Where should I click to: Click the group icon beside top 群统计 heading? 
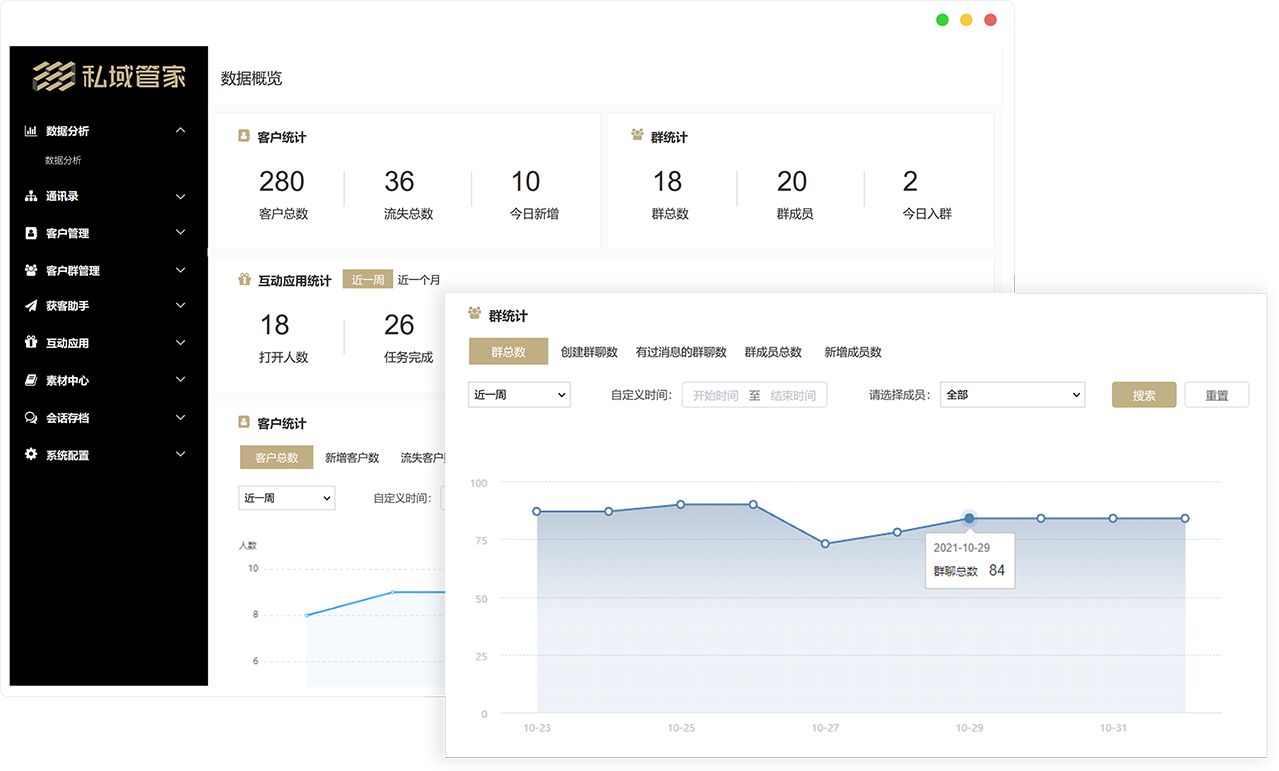[637, 135]
